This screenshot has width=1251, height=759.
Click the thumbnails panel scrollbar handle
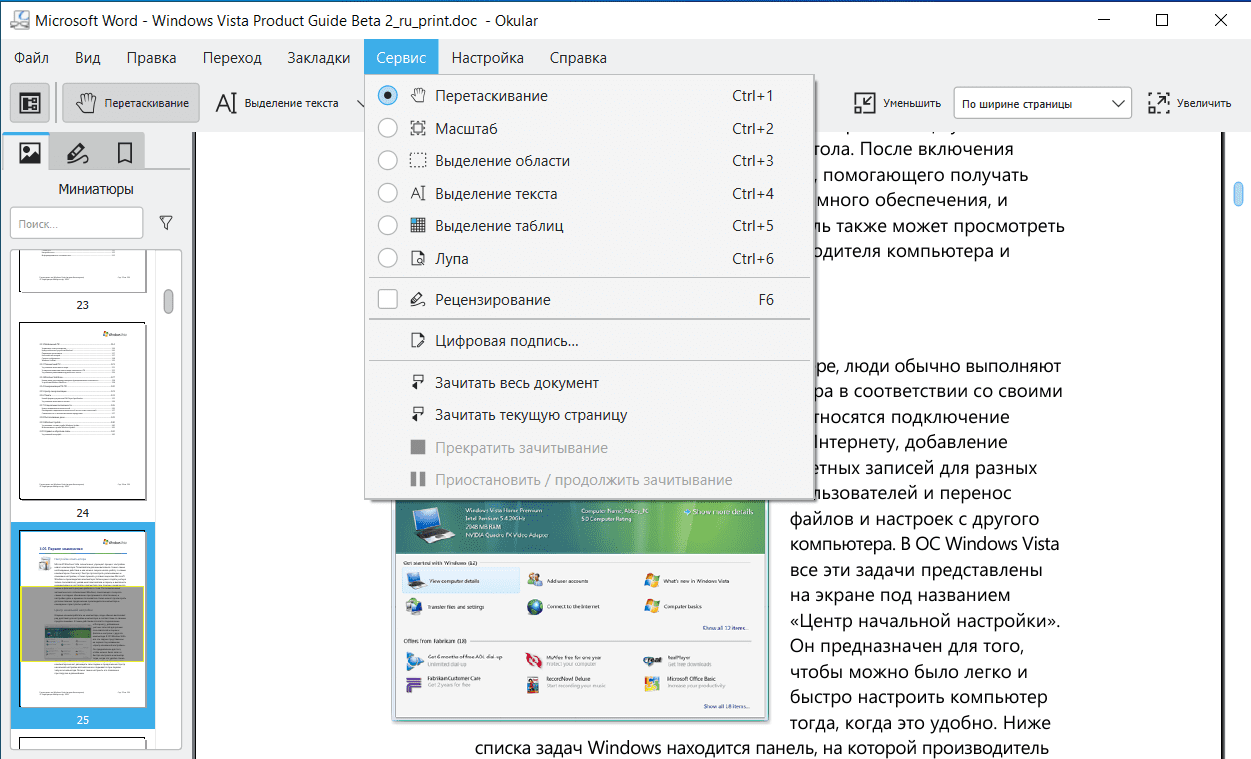point(169,301)
